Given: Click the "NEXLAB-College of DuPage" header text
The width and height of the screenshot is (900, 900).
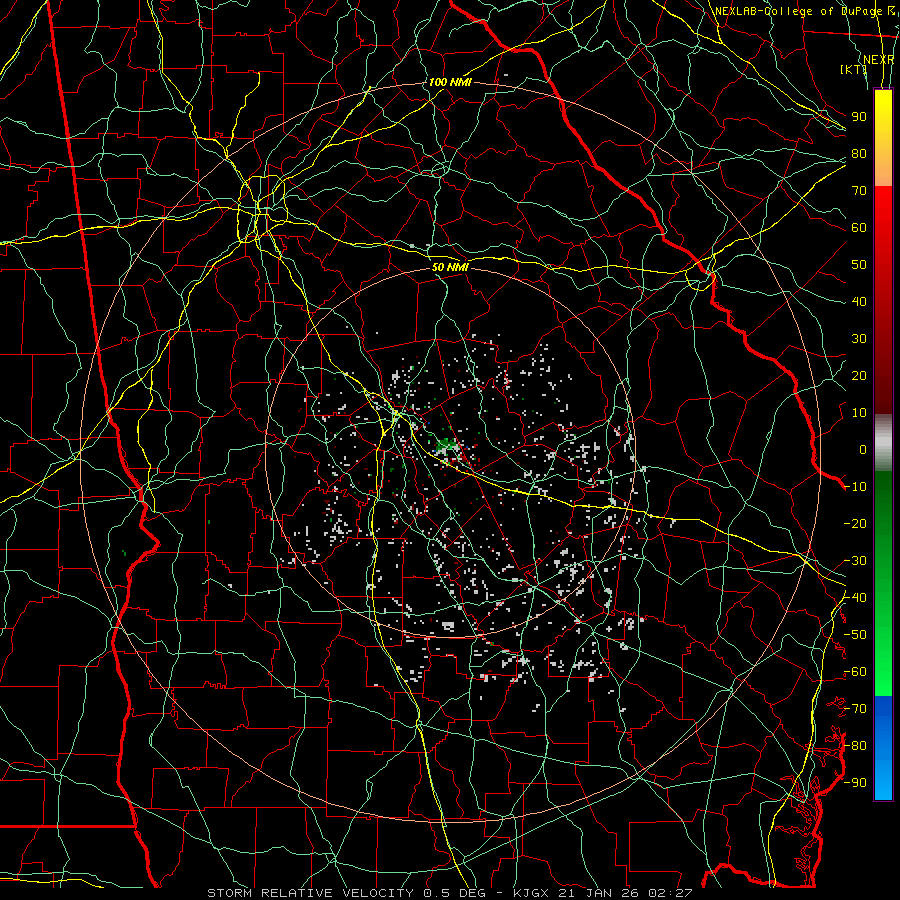Looking at the screenshot, I should tap(800, 11).
